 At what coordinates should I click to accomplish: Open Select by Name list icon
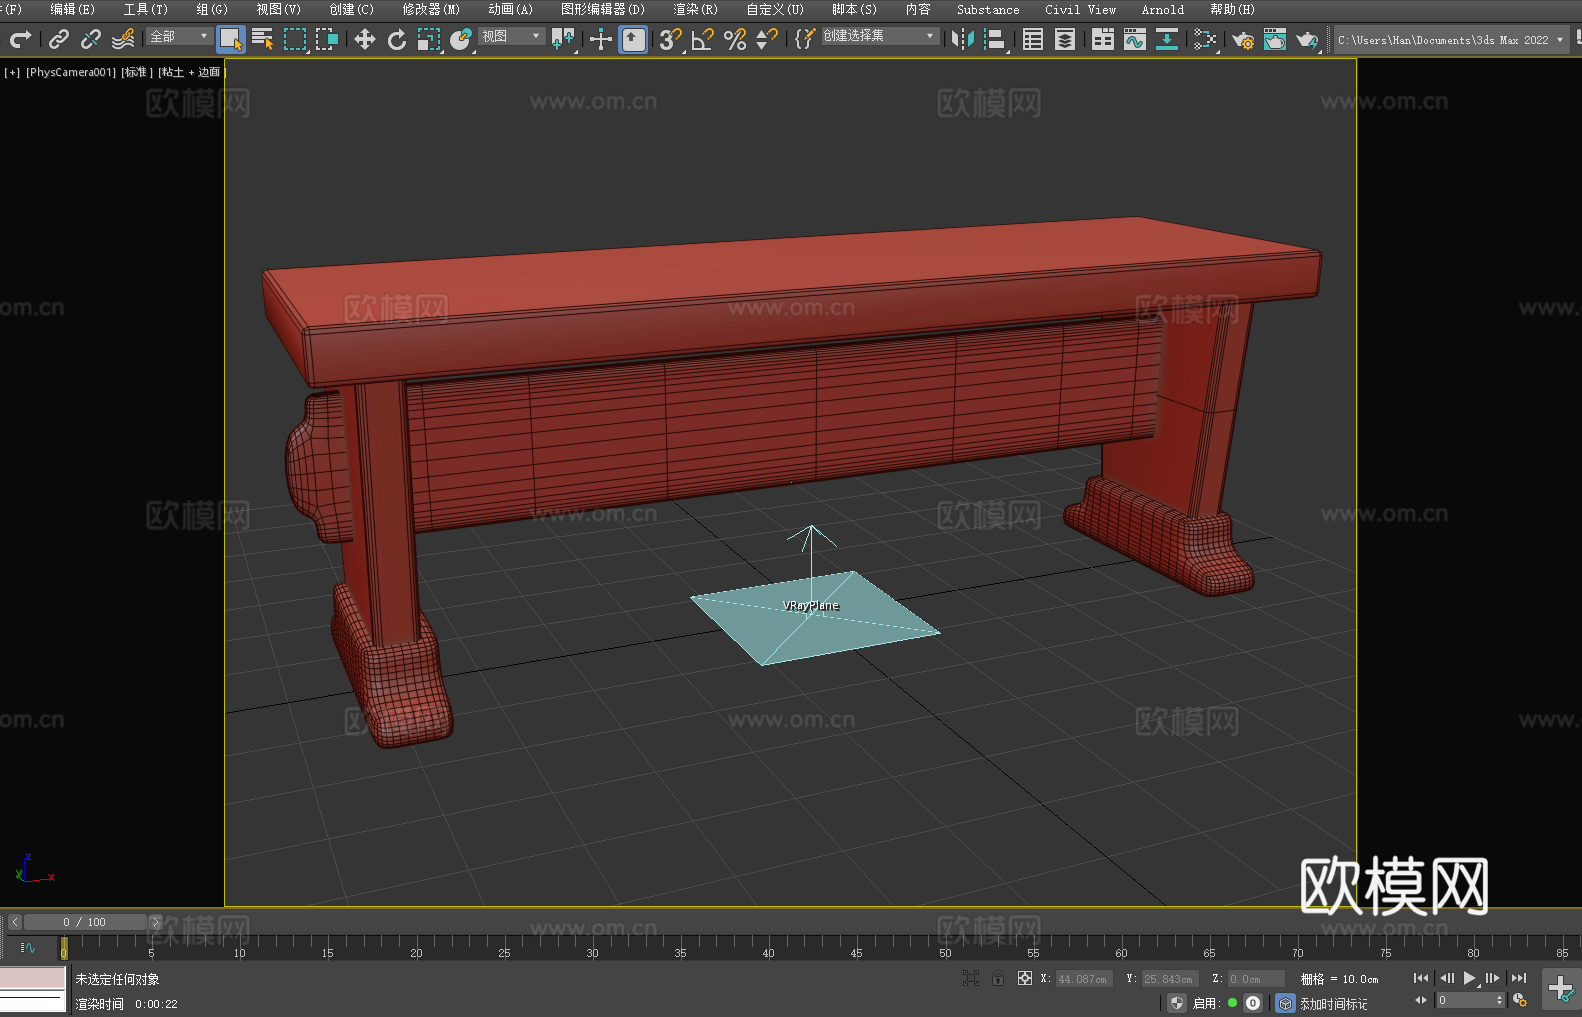(x=263, y=39)
